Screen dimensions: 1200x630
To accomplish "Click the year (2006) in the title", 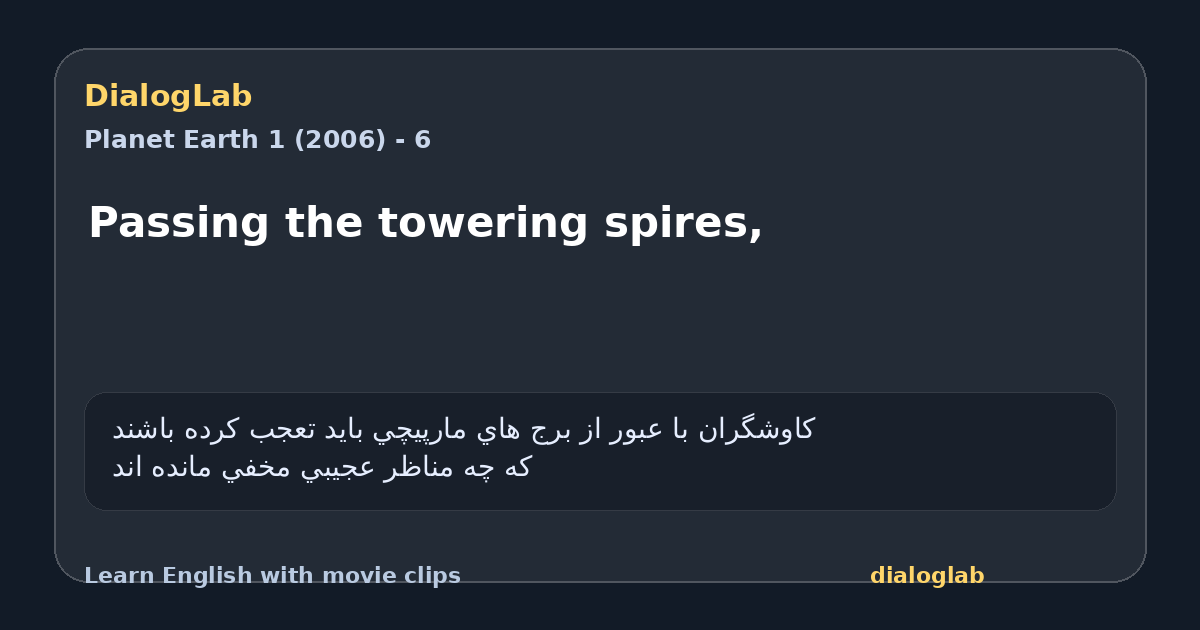I will 339,140.
